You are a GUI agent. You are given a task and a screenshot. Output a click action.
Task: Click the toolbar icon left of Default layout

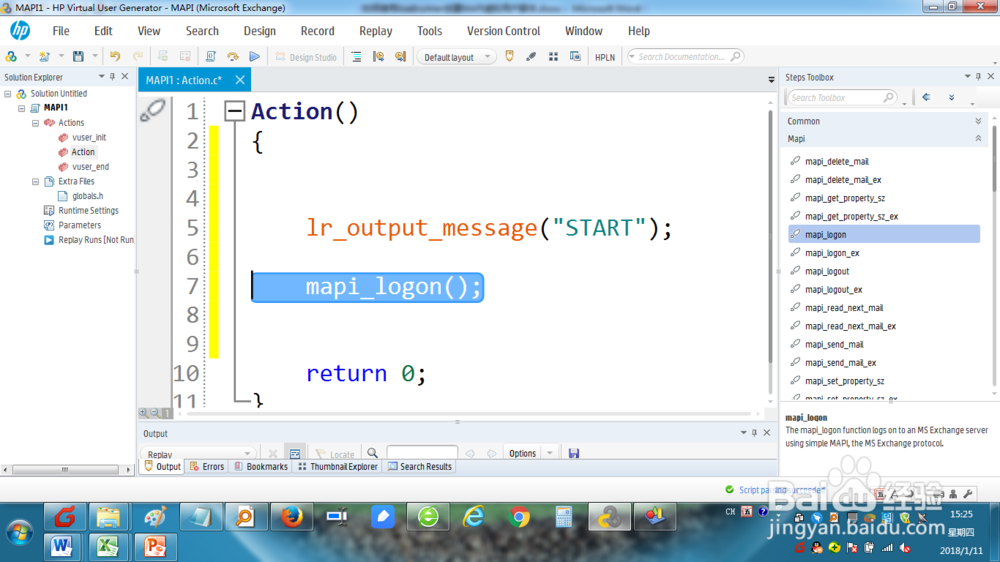tap(401, 56)
